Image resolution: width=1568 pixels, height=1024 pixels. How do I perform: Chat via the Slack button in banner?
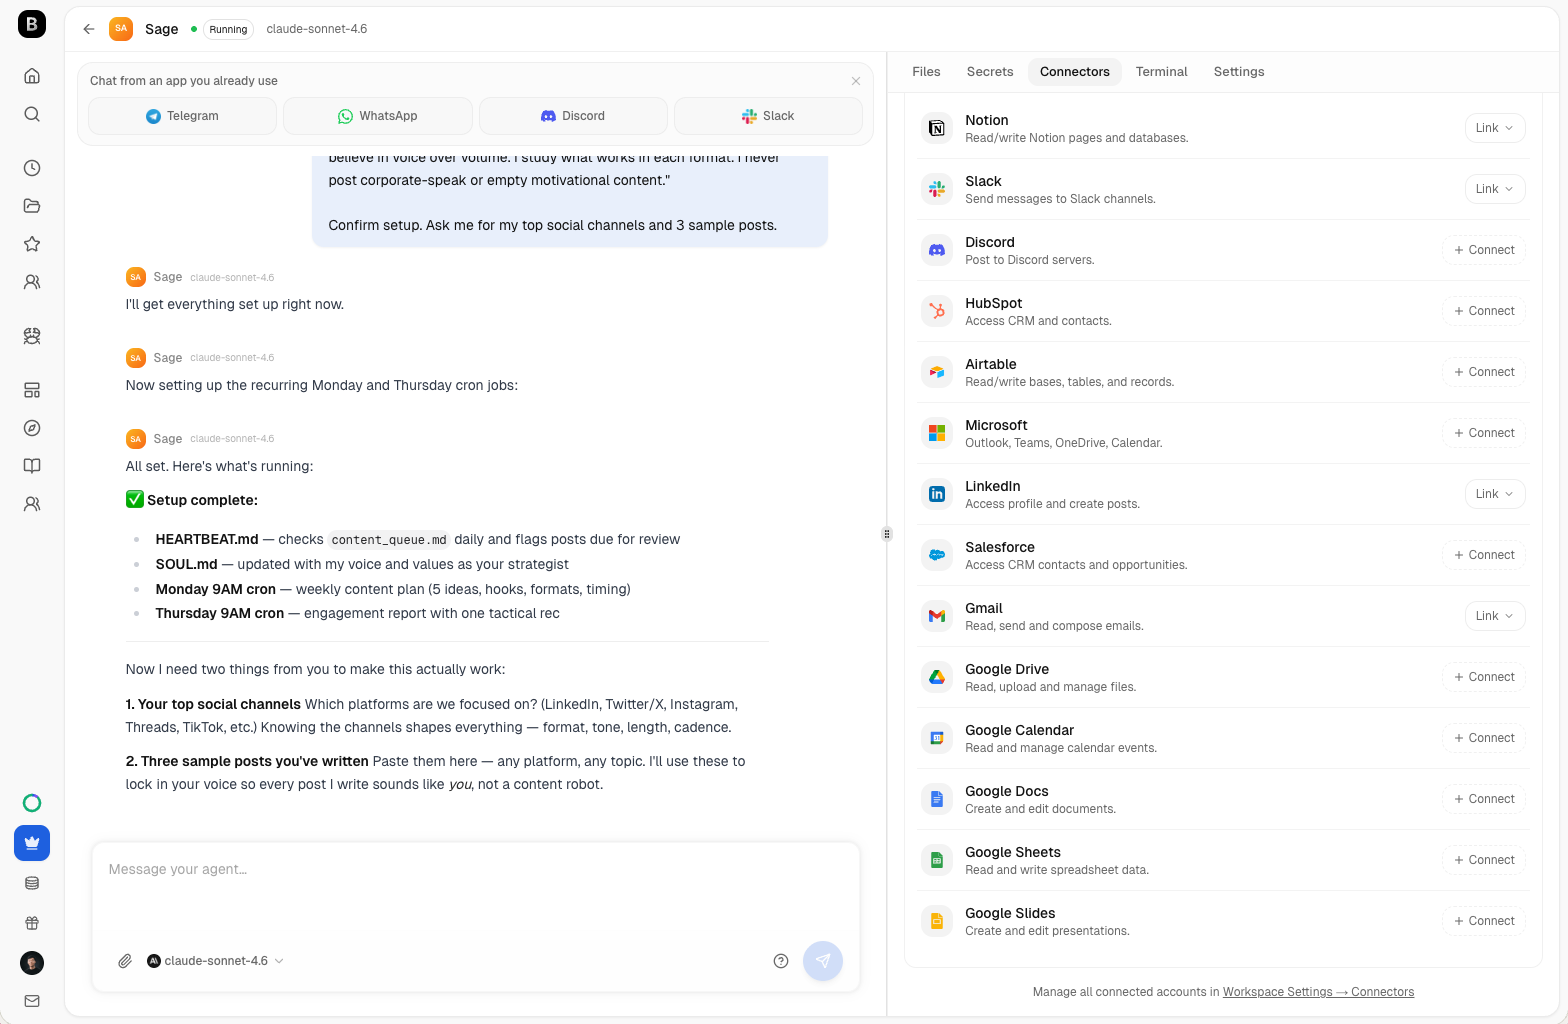click(768, 116)
